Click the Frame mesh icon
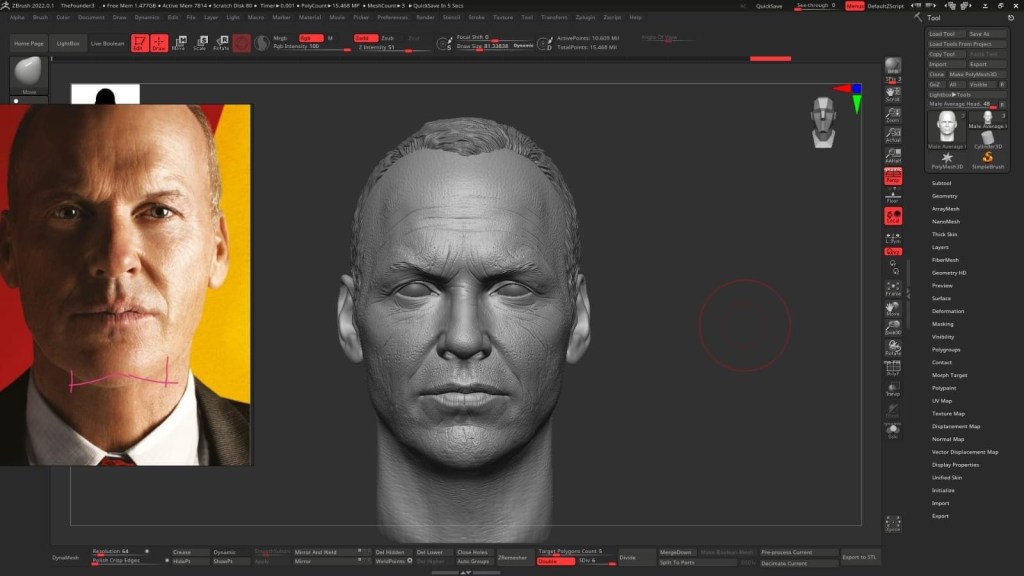The width and height of the screenshot is (1024, 576). click(x=893, y=289)
